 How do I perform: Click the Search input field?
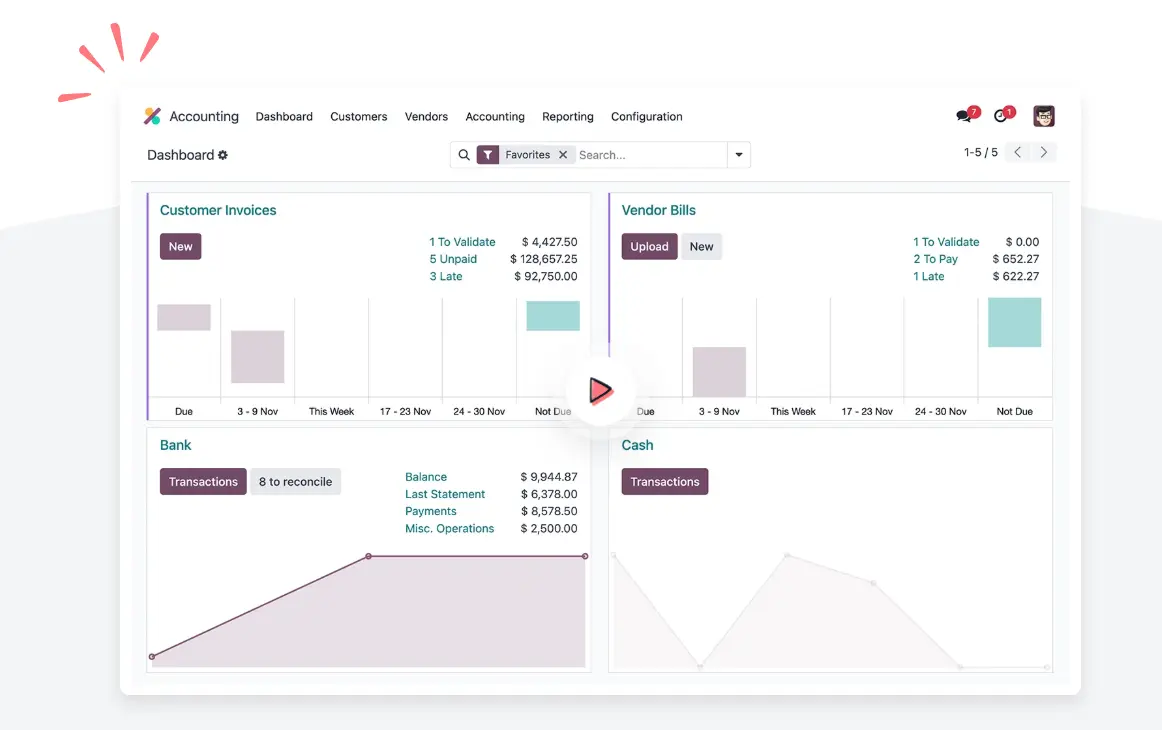click(x=650, y=155)
